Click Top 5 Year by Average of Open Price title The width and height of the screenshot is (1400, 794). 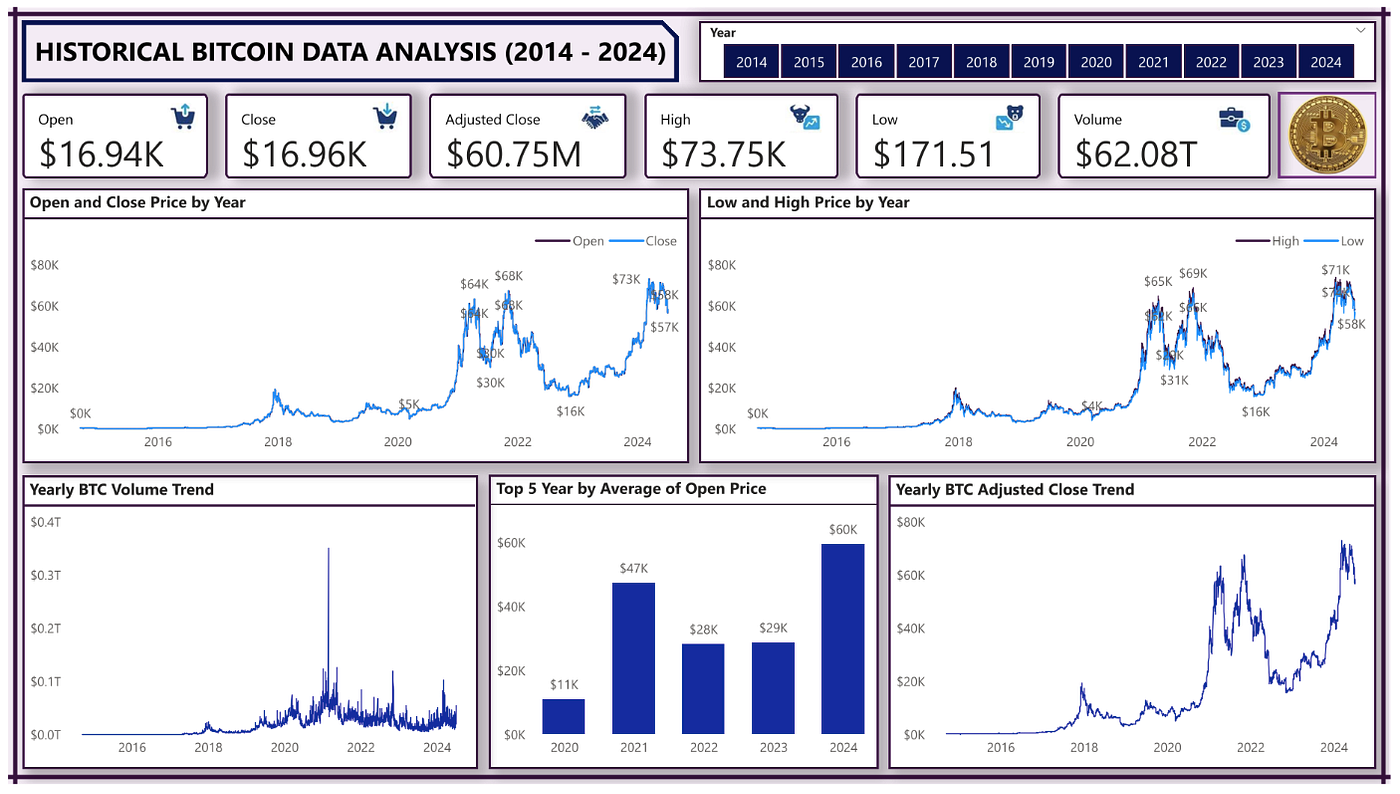[632, 489]
